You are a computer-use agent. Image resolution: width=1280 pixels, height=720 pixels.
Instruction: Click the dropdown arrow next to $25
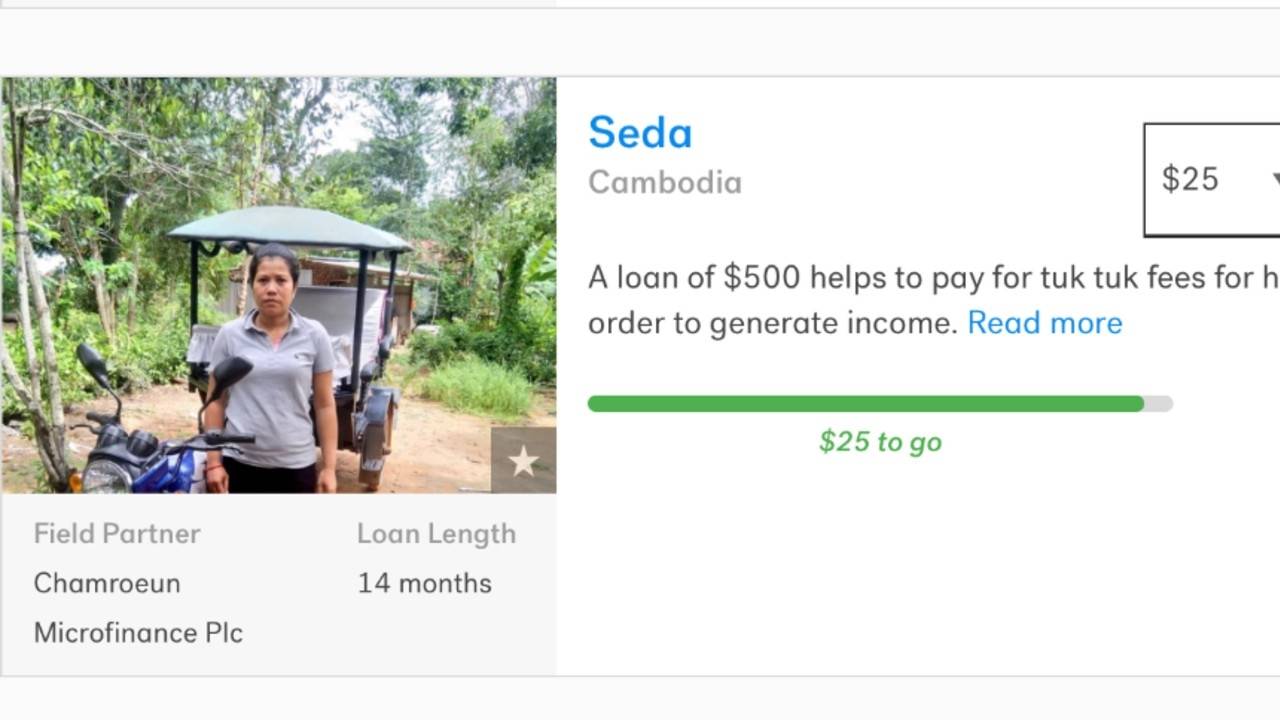[x=1277, y=180]
